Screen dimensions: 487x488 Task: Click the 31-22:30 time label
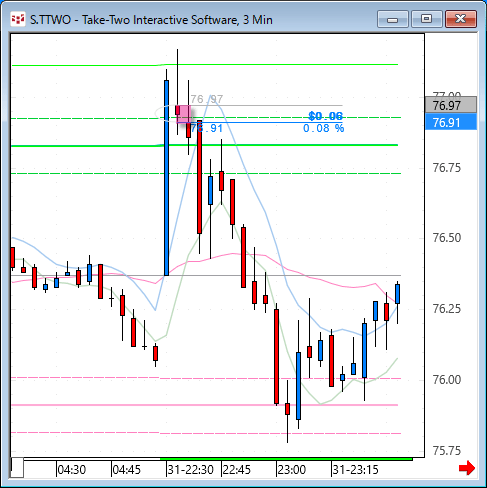click(x=191, y=470)
